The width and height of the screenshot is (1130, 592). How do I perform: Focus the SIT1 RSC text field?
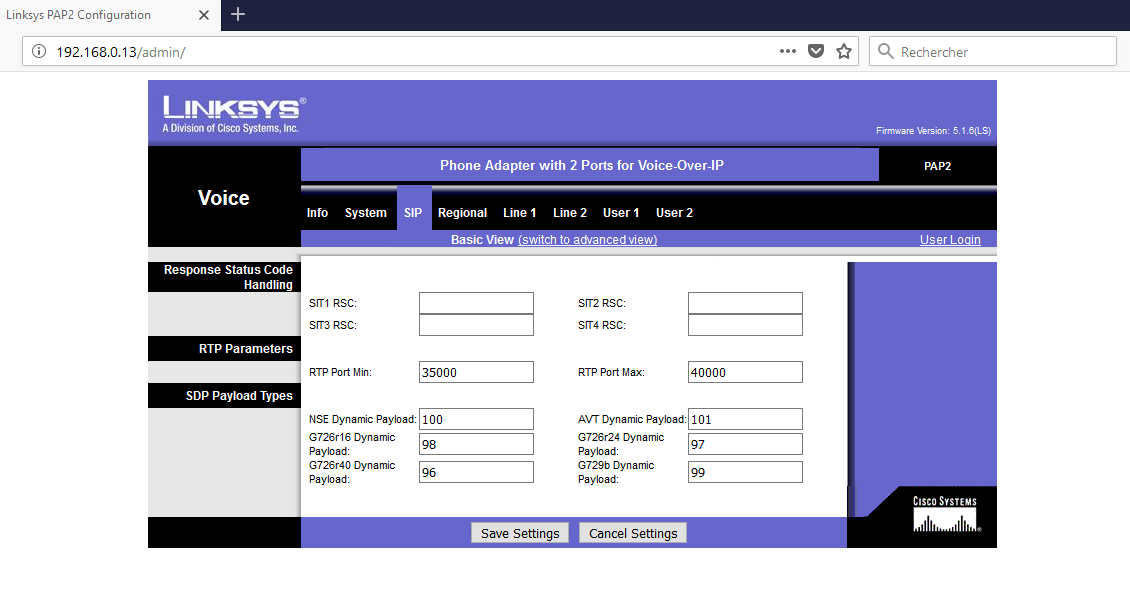[476, 303]
